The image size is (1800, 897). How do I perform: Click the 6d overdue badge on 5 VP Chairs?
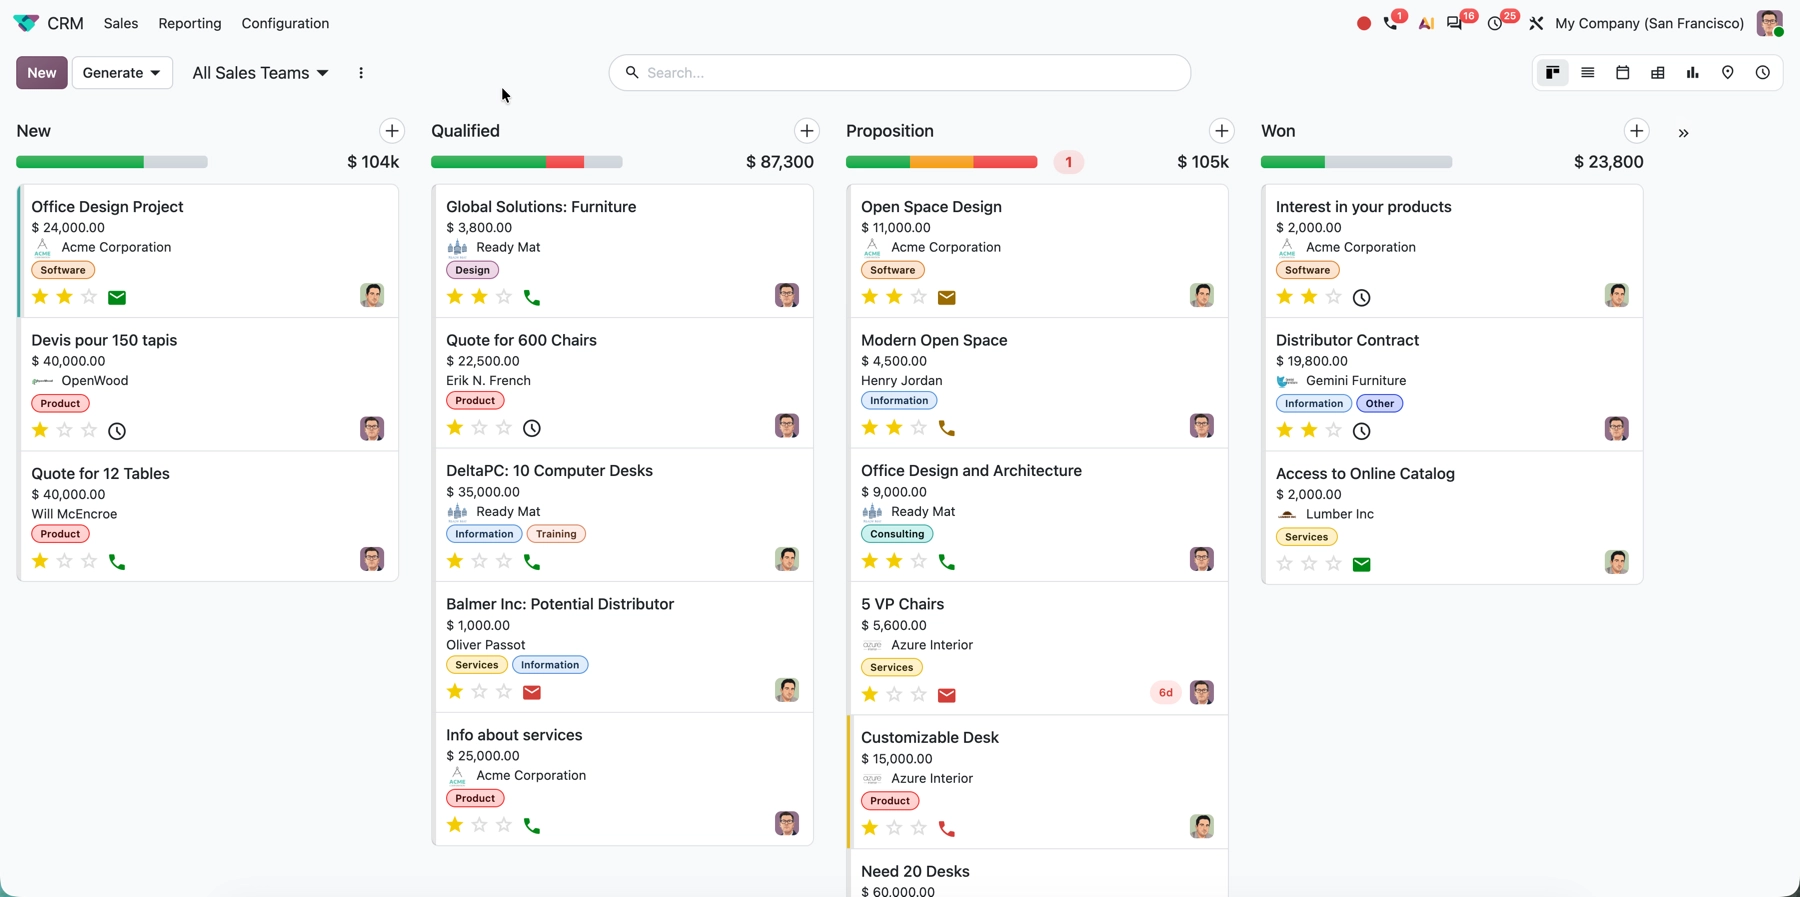1166,693
